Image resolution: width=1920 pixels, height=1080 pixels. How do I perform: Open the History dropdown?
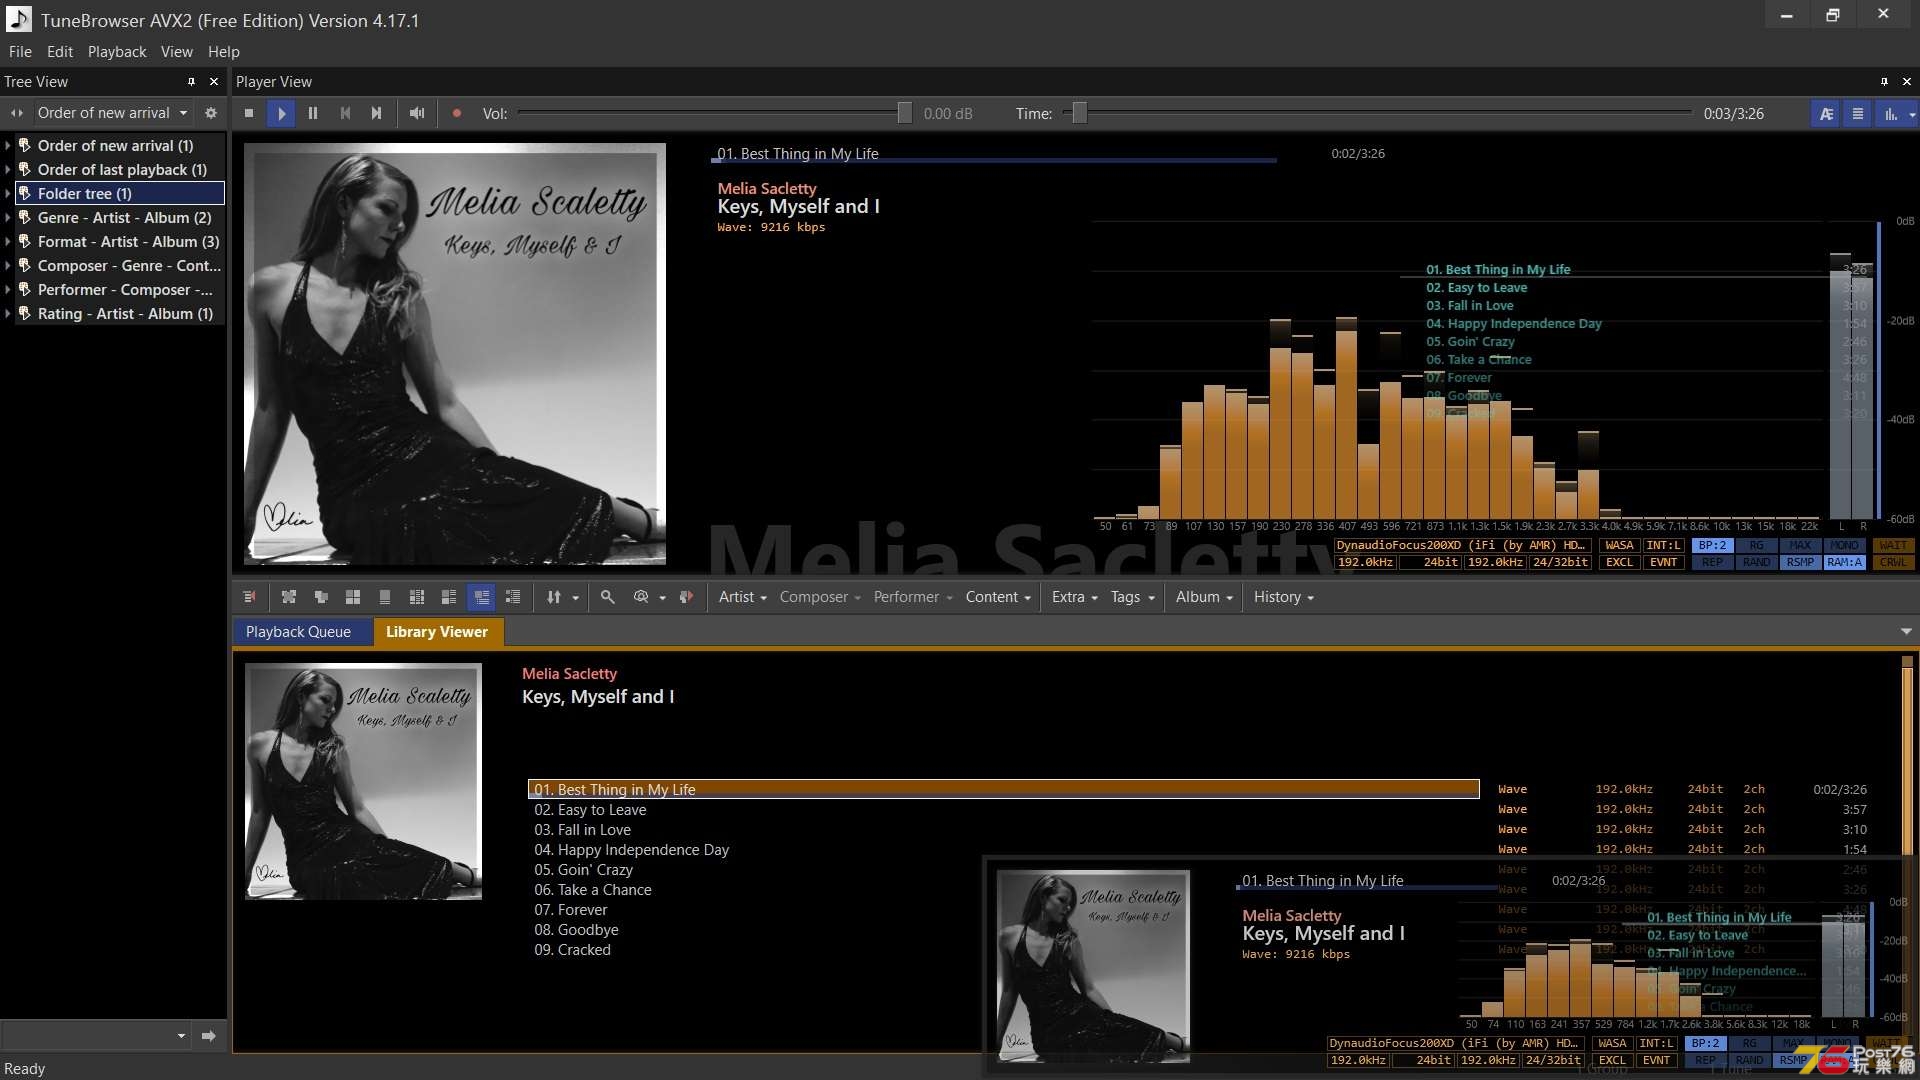(1283, 597)
